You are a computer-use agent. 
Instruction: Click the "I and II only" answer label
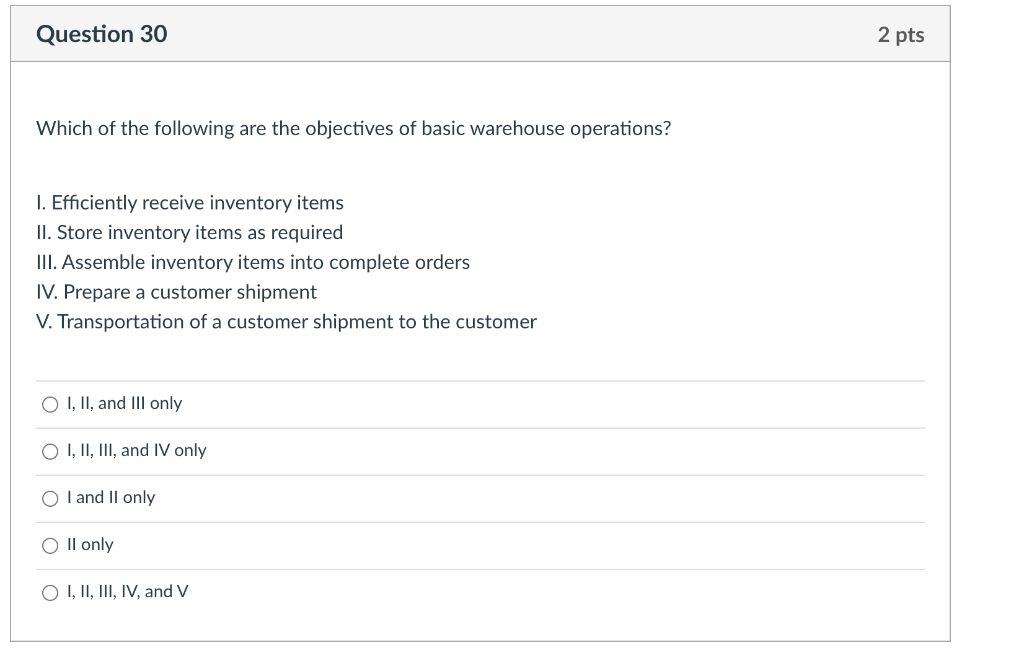pos(111,498)
